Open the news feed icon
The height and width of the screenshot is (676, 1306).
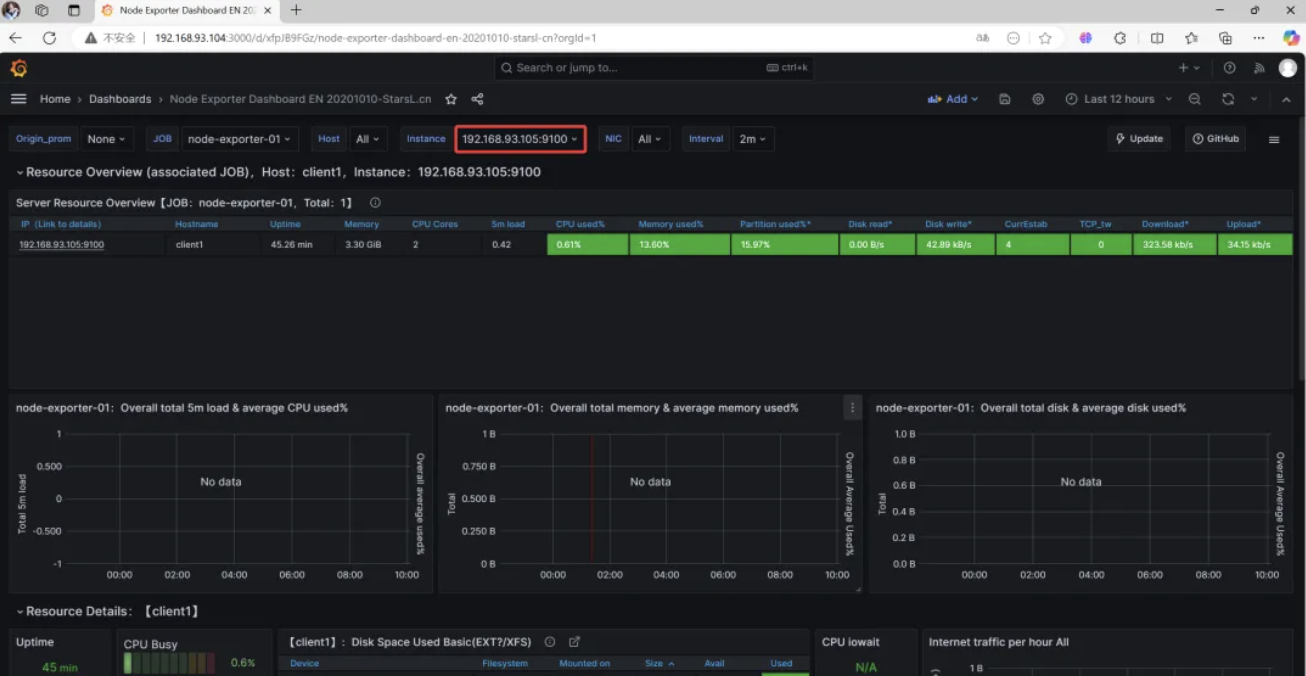1259,68
